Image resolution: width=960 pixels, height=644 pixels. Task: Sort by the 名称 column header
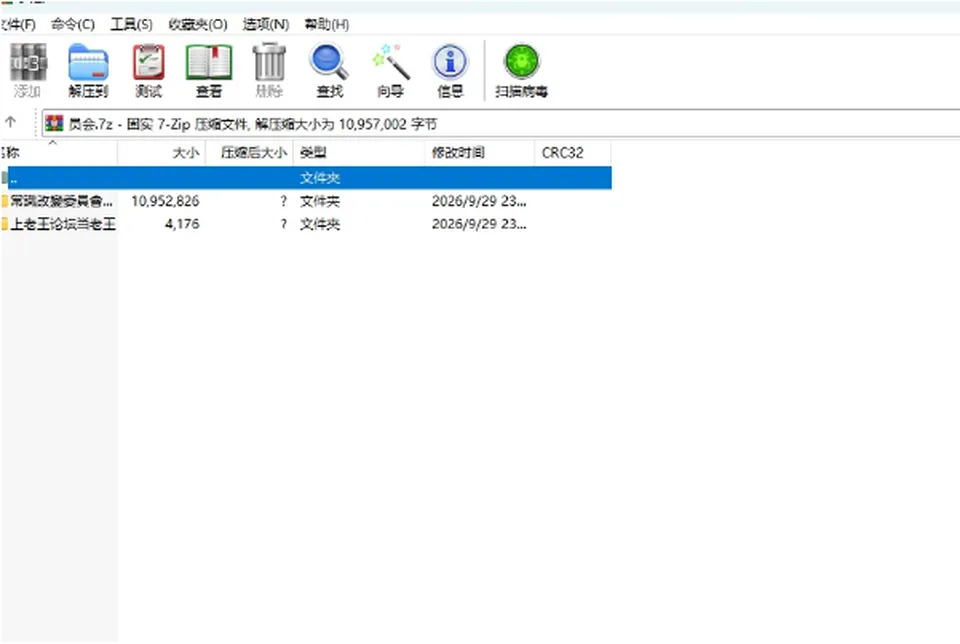point(59,152)
